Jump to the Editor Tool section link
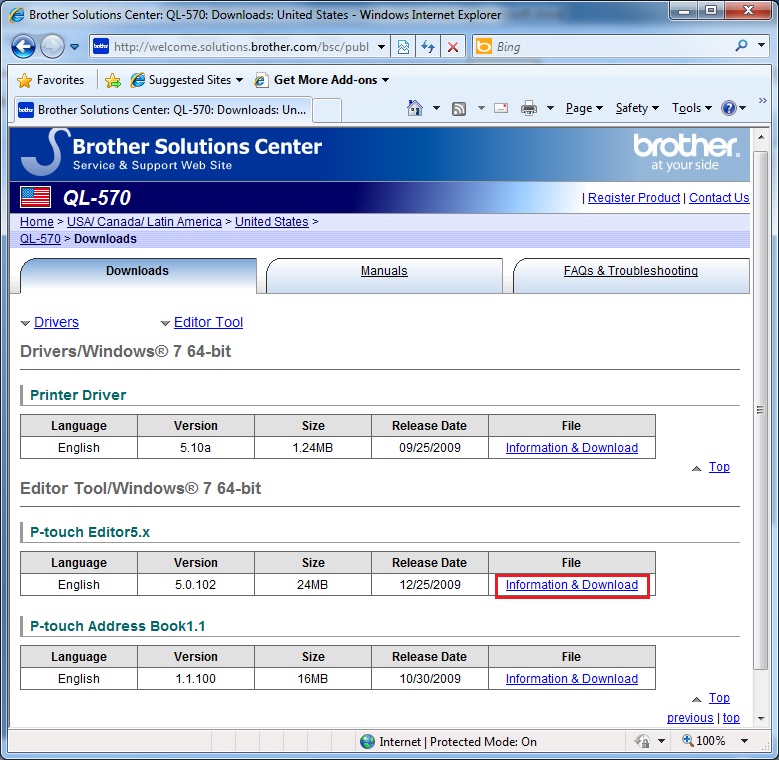The width and height of the screenshot is (779, 760). point(208,322)
